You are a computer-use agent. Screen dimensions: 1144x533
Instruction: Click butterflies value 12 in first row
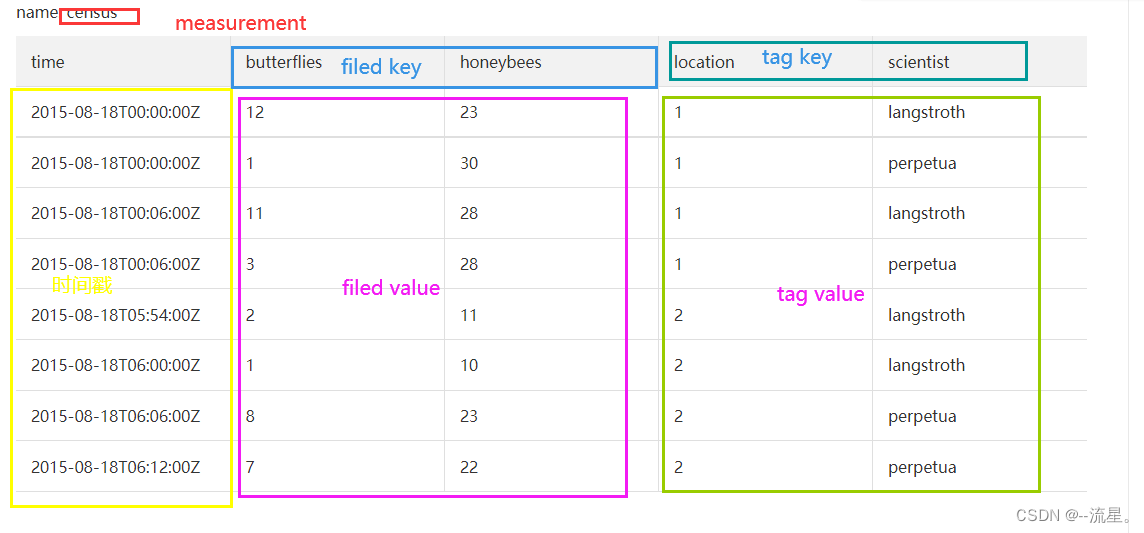tap(255, 112)
